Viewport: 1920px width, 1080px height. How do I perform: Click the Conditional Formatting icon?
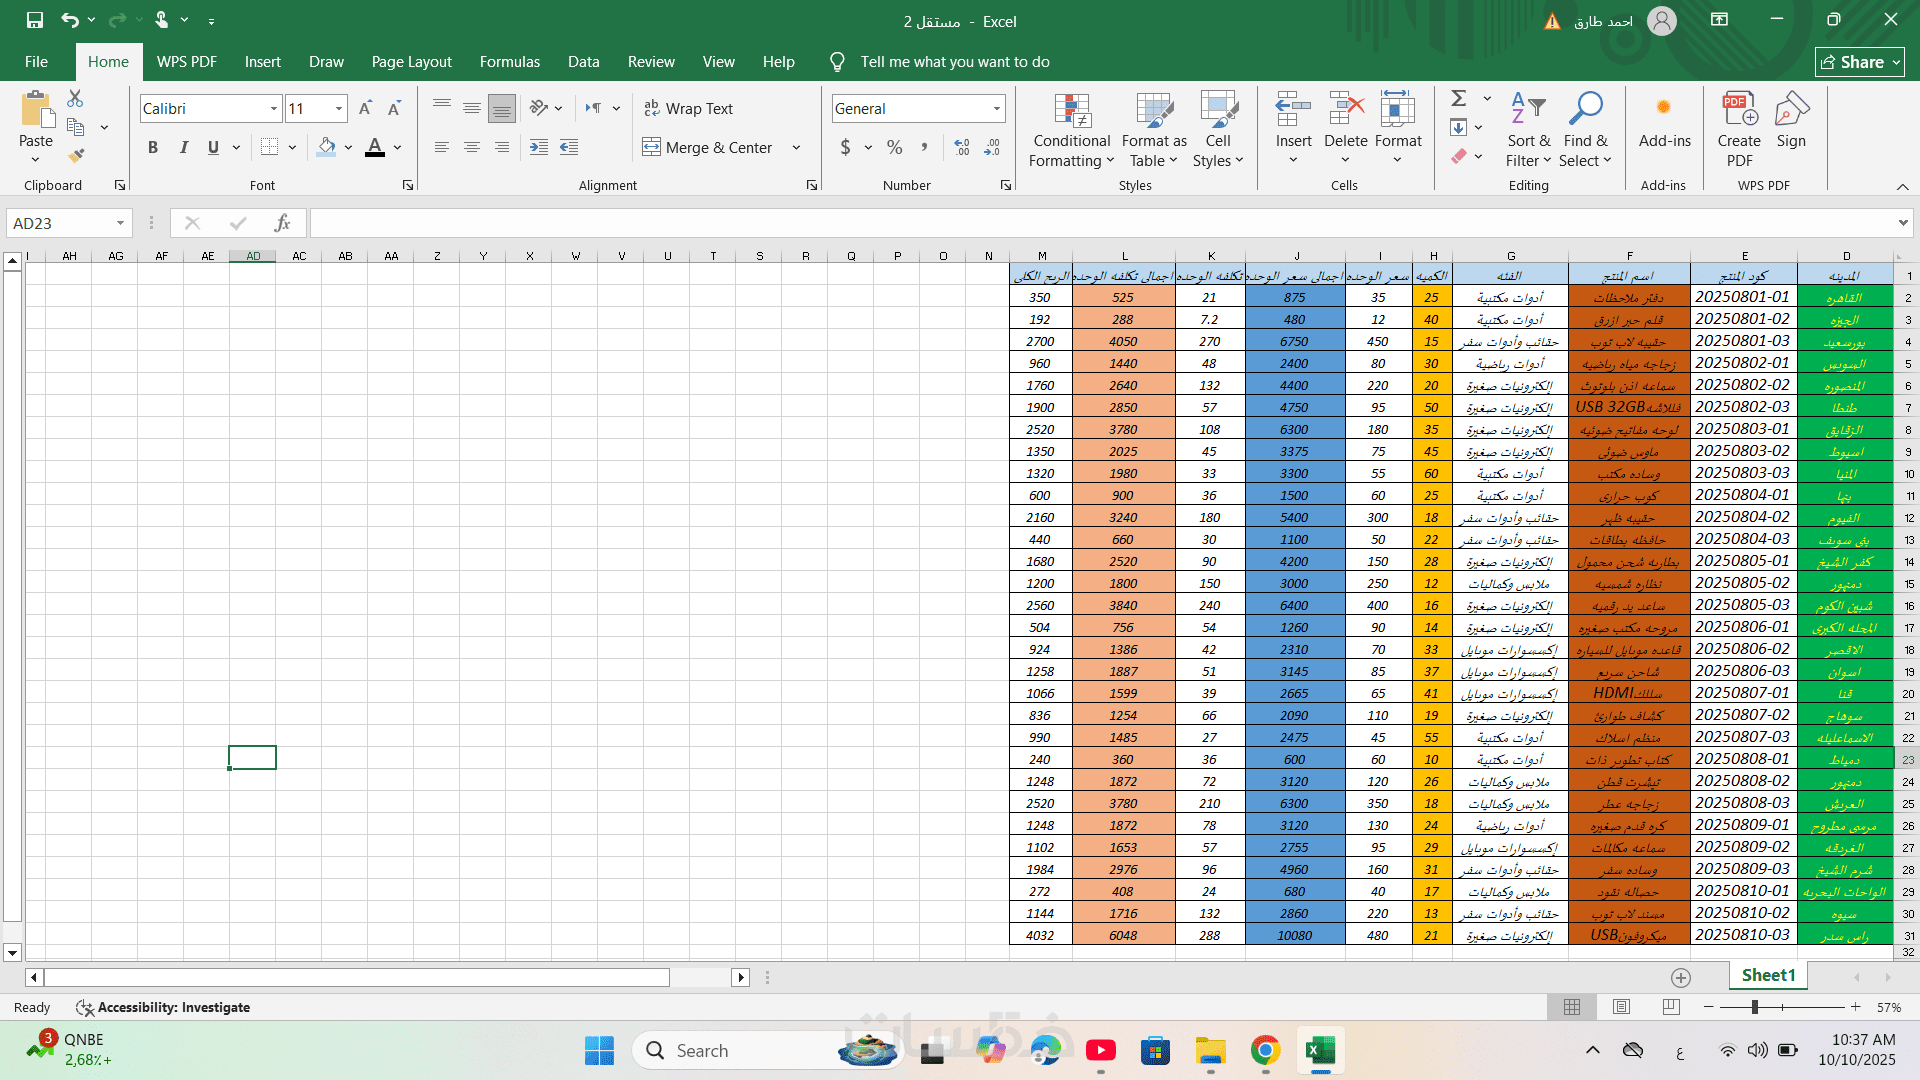pos(1071,111)
